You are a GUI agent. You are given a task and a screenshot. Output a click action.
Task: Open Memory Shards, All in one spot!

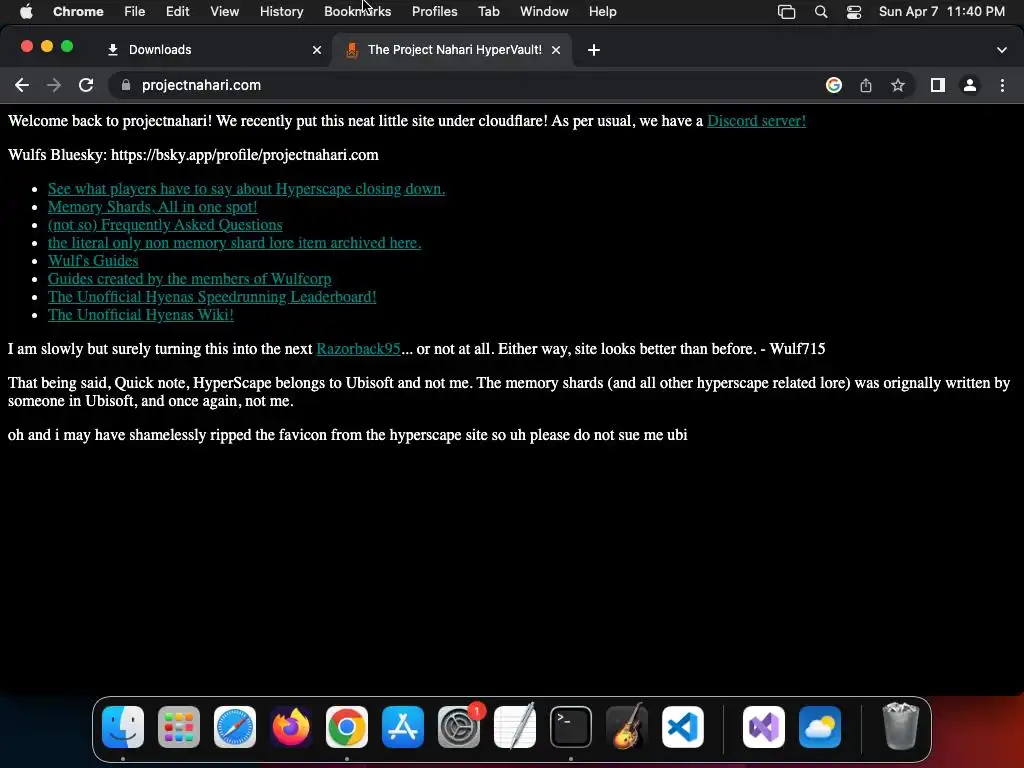[152, 207]
